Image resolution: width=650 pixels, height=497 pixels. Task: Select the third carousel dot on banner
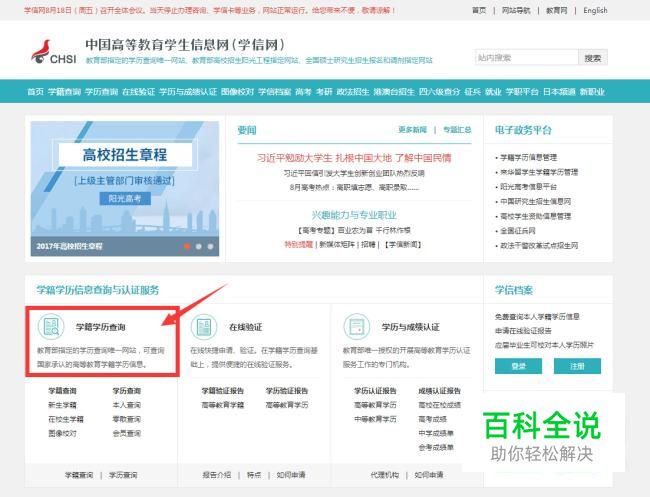pos(210,246)
